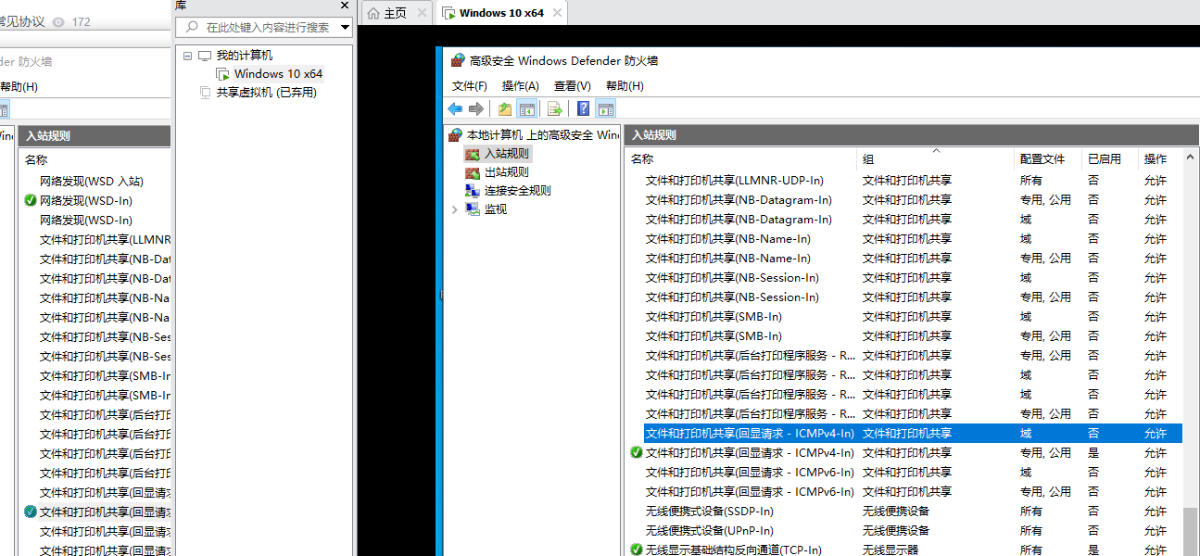Viewport: 1200px width, 556px height.
Task: Expand the 监视 tree node arrow
Action: [x=455, y=209]
